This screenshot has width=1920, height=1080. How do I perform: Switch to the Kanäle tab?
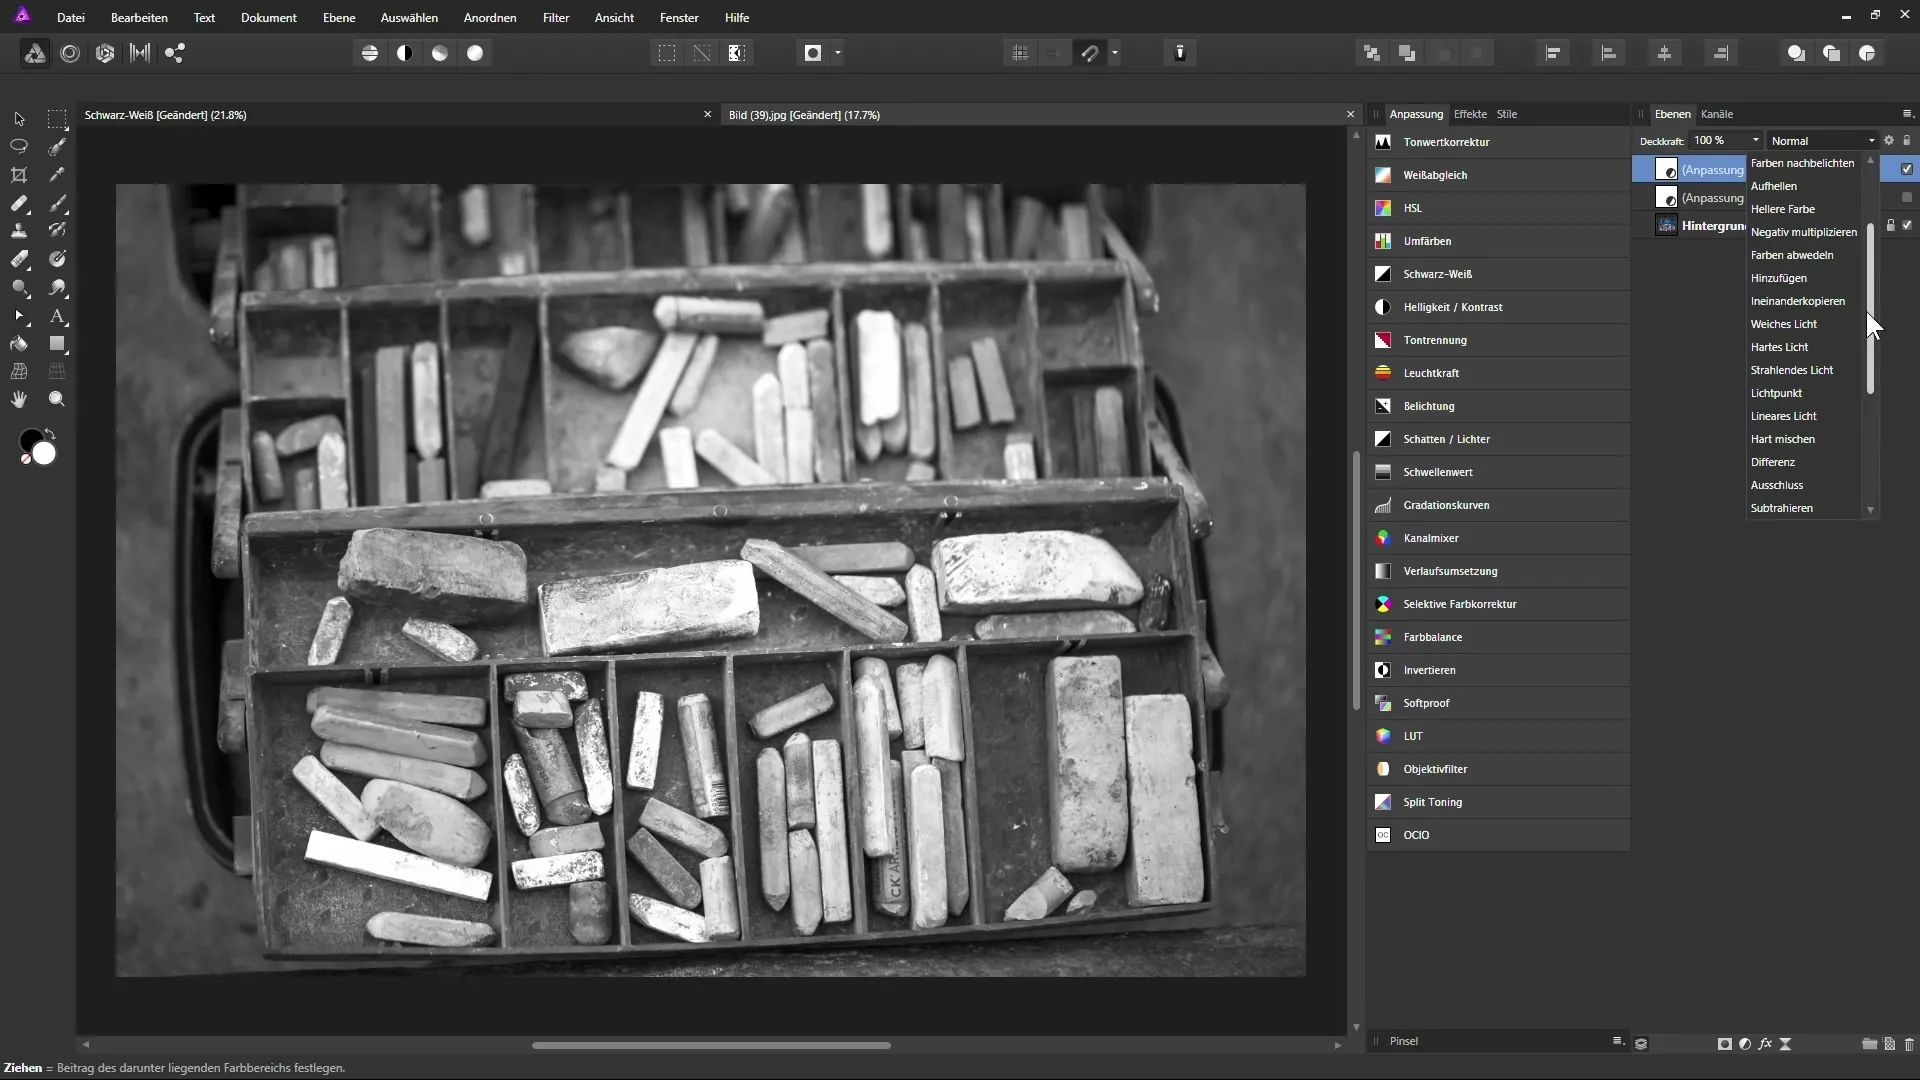click(x=1717, y=114)
